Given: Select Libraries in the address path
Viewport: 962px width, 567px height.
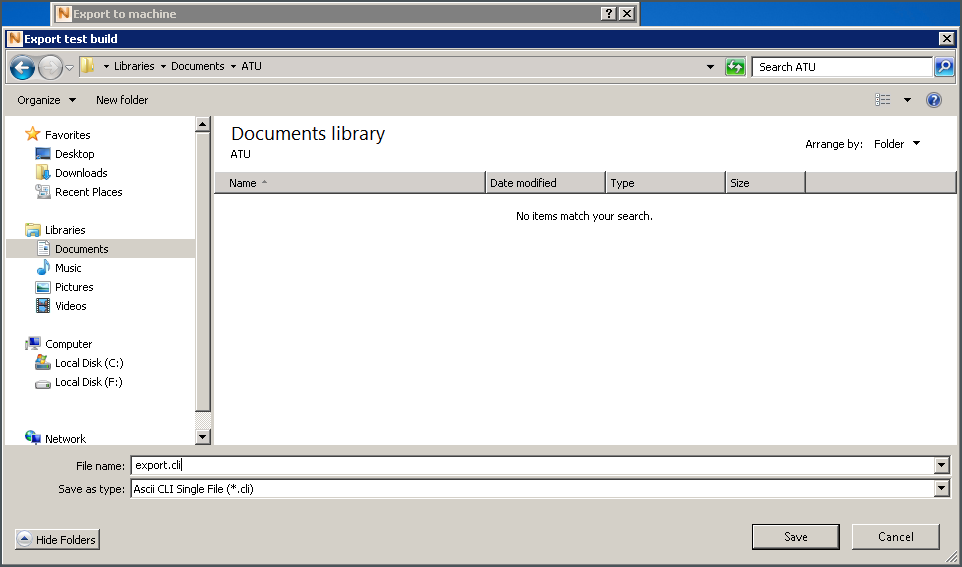Looking at the screenshot, I should [134, 66].
